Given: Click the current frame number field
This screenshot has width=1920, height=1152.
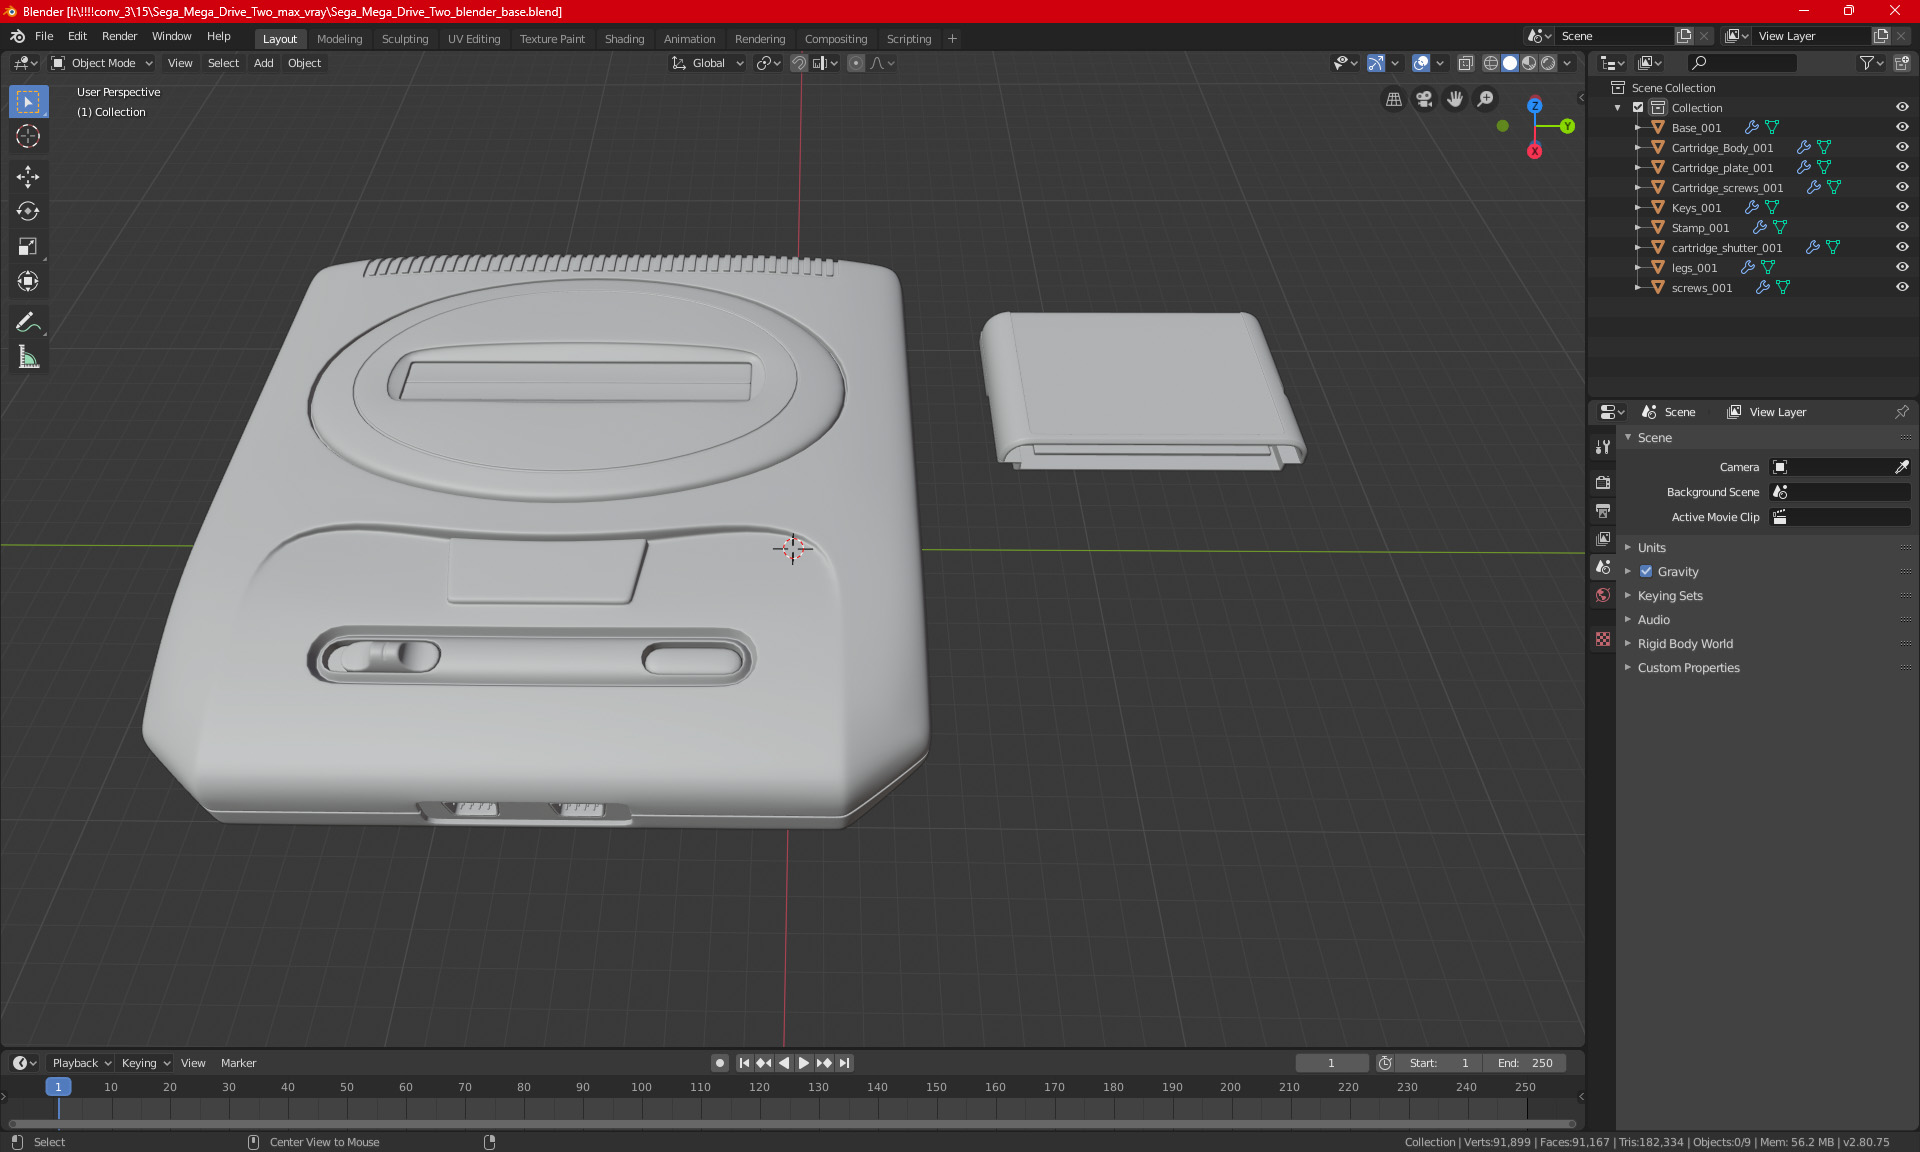Looking at the screenshot, I should 1331,1063.
